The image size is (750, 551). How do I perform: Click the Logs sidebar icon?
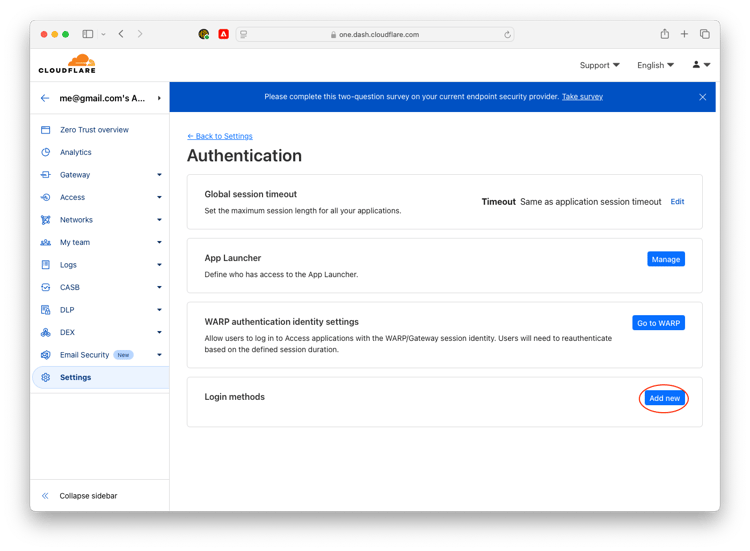pos(45,264)
